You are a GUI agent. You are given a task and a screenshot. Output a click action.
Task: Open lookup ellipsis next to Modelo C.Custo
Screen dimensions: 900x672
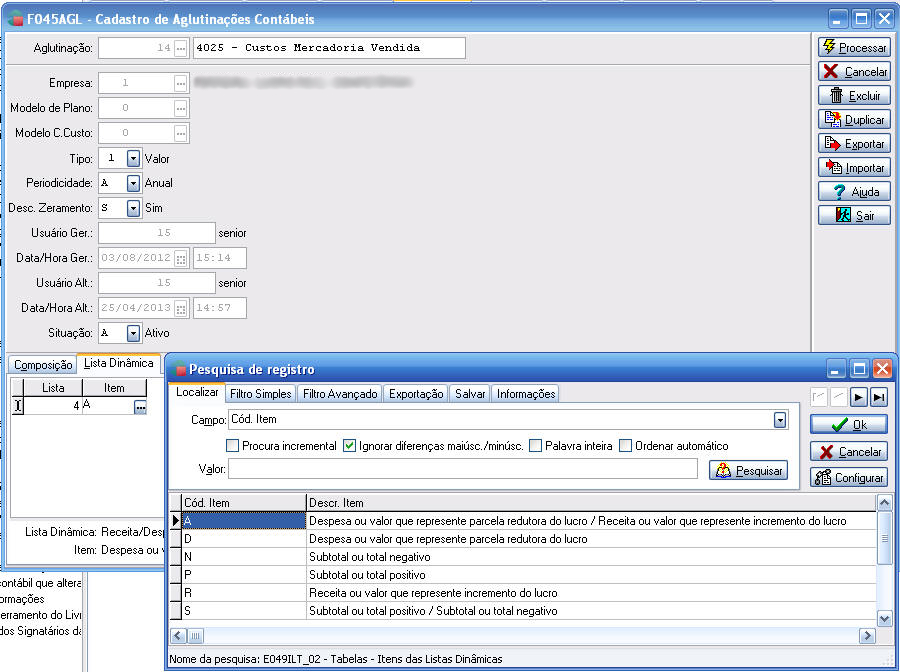[x=181, y=133]
